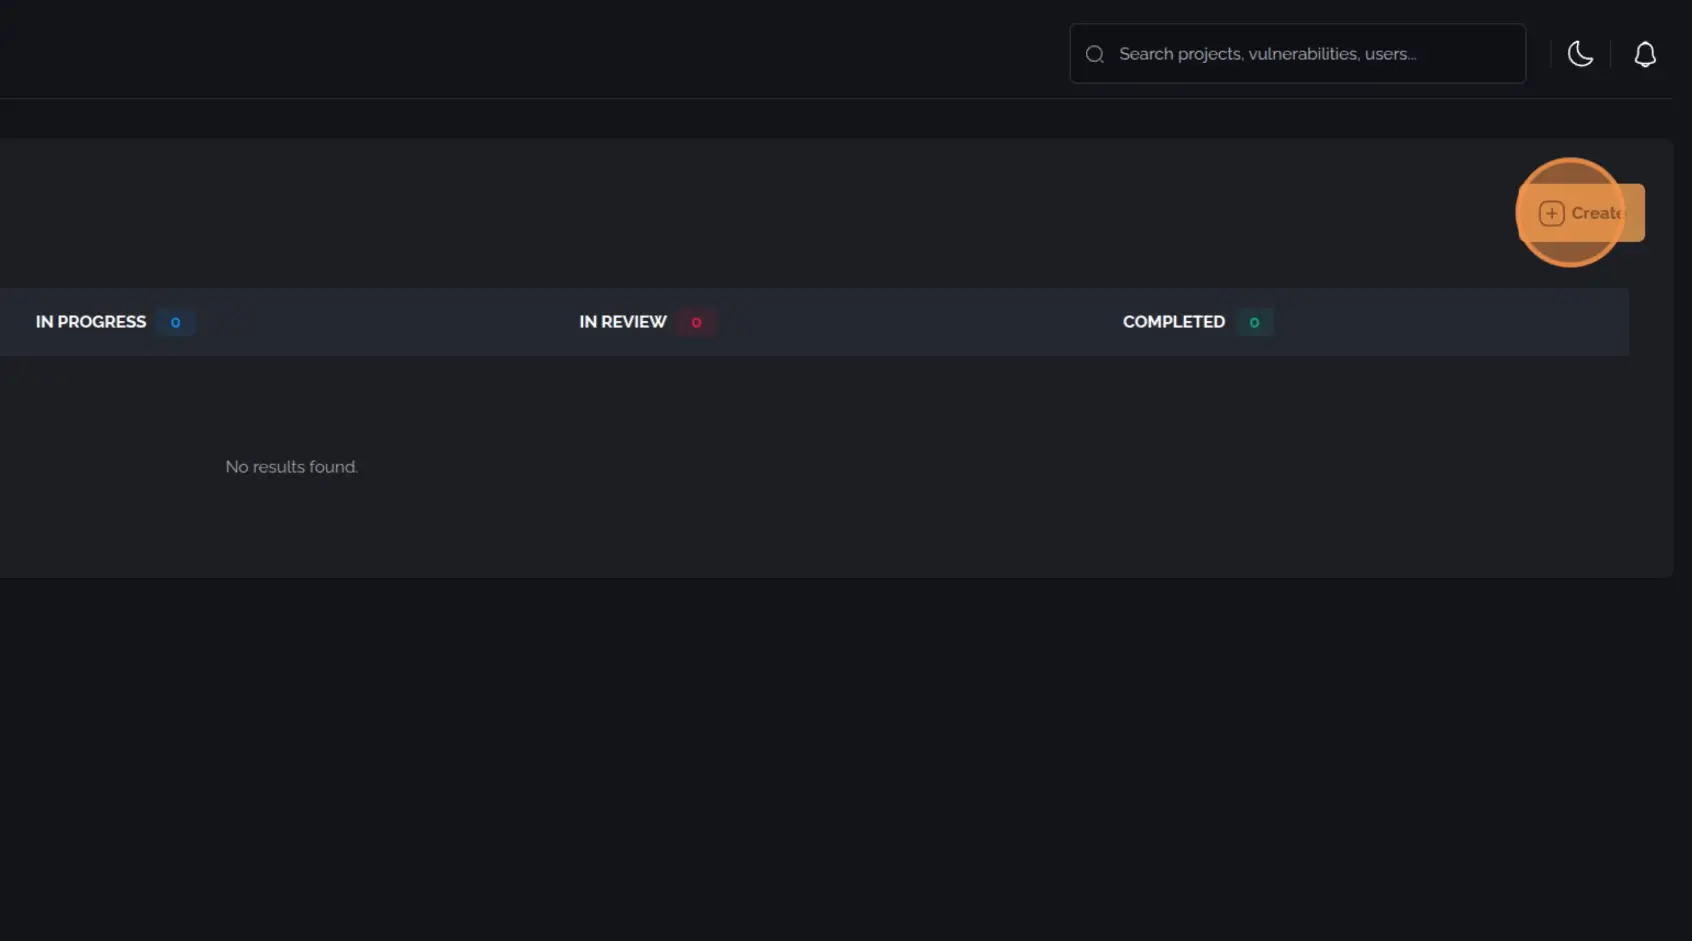The image size is (1692, 941).
Task: Collapse the COMPLETED status section
Action: coord(1173,322)
